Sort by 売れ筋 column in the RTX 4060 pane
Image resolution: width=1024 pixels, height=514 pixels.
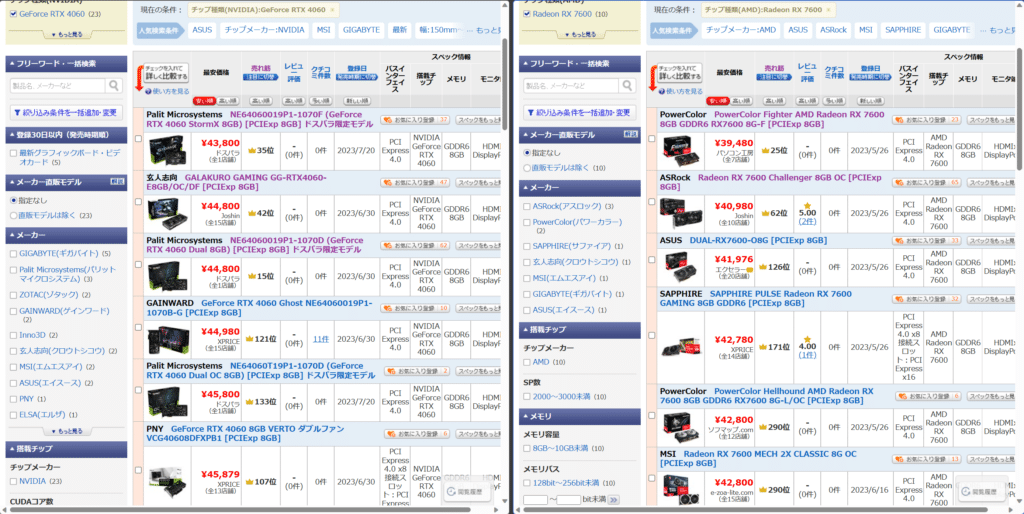pos(261,68)
